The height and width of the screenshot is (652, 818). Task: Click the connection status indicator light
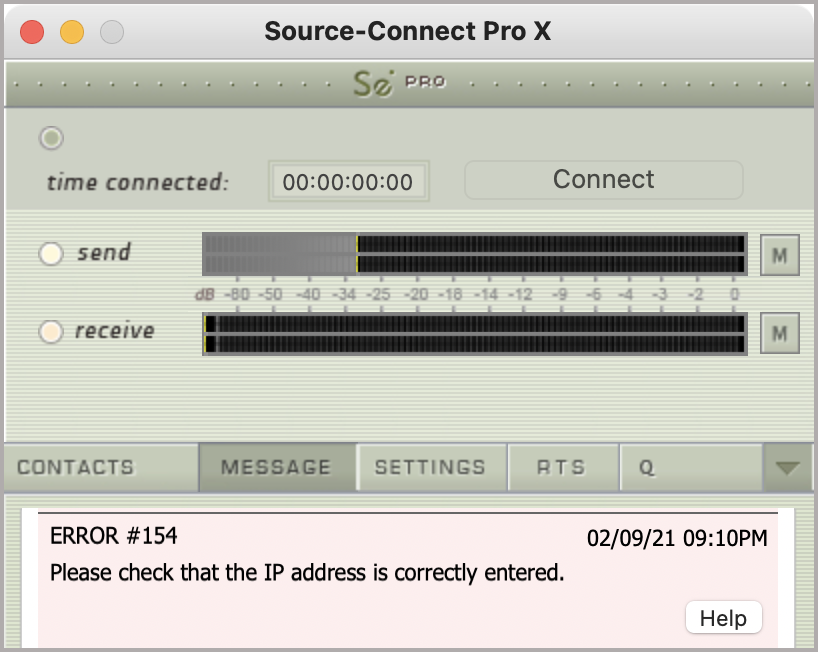51,138
